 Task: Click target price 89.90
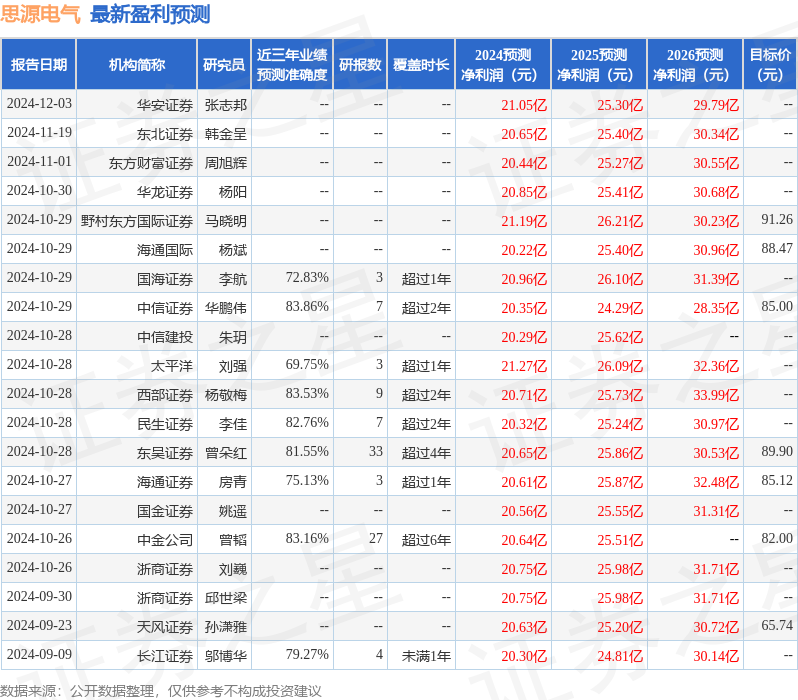click(777, 452)
